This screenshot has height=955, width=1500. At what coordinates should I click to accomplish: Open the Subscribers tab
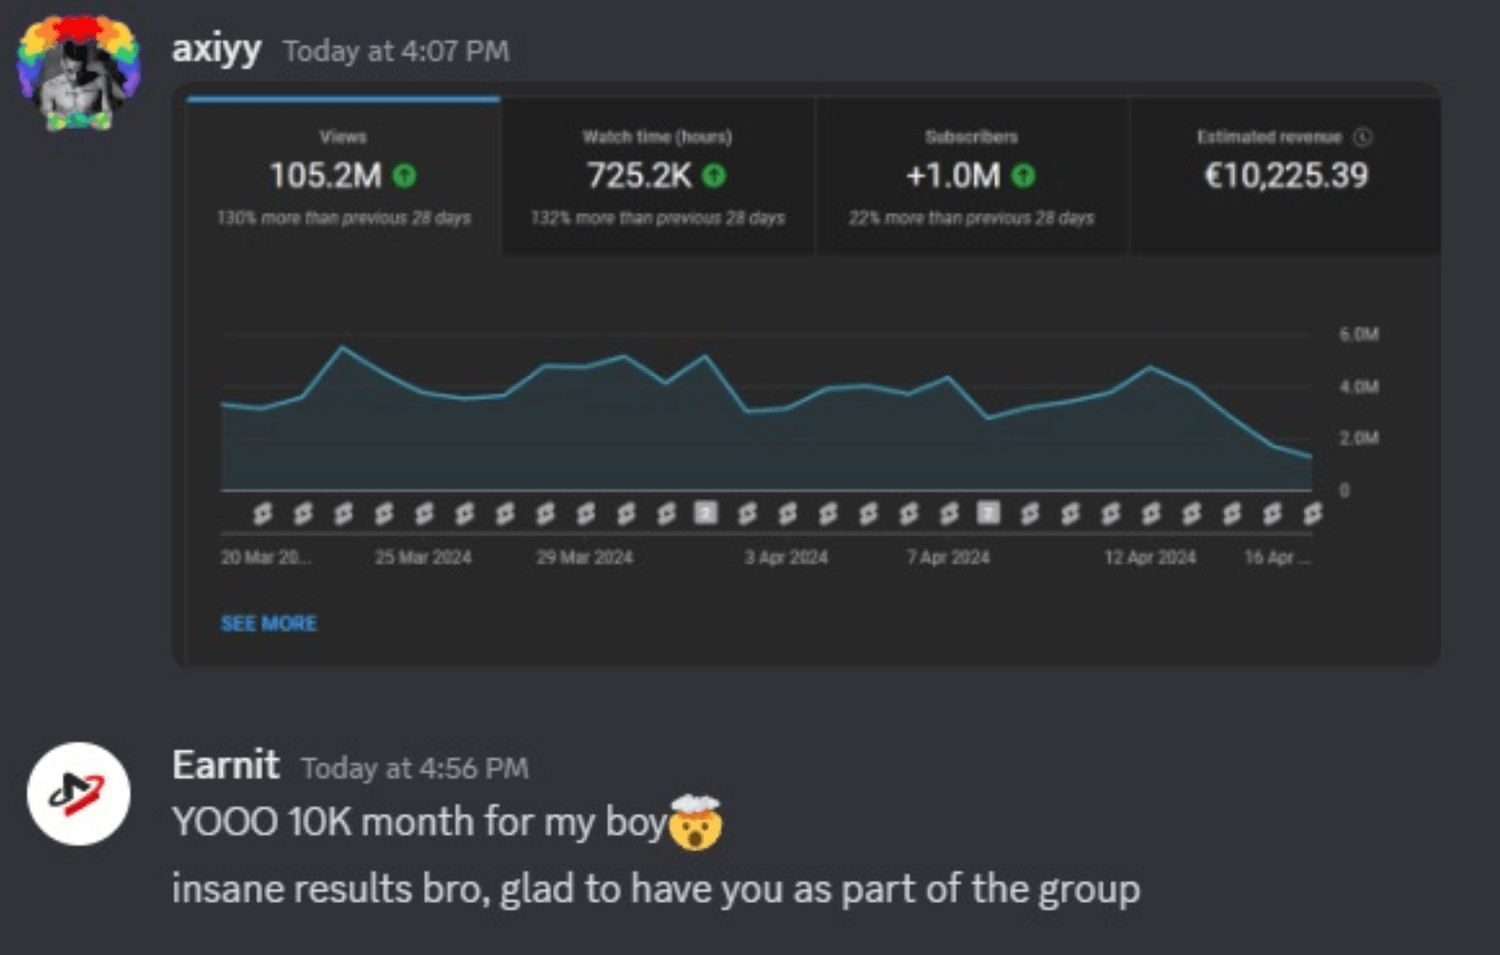tap(971, 175)
